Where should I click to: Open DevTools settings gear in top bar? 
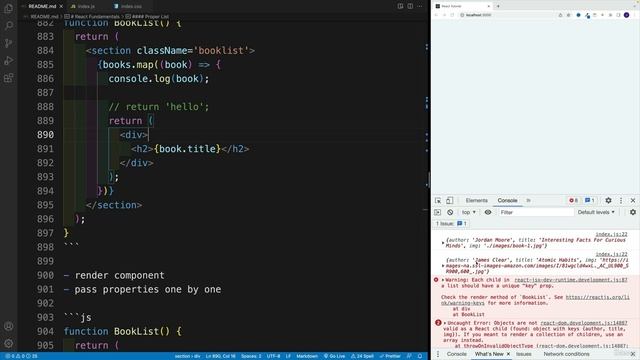click(608, 200)
